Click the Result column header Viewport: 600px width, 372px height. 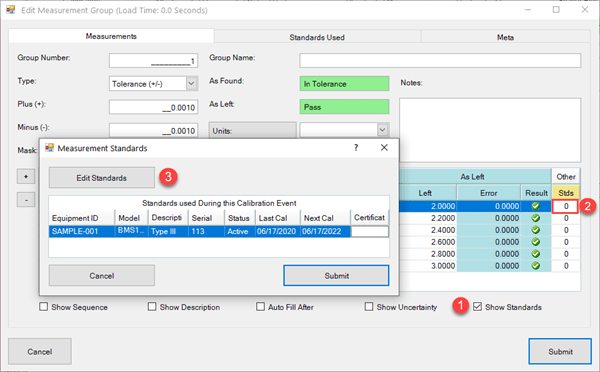click(536, 193)
